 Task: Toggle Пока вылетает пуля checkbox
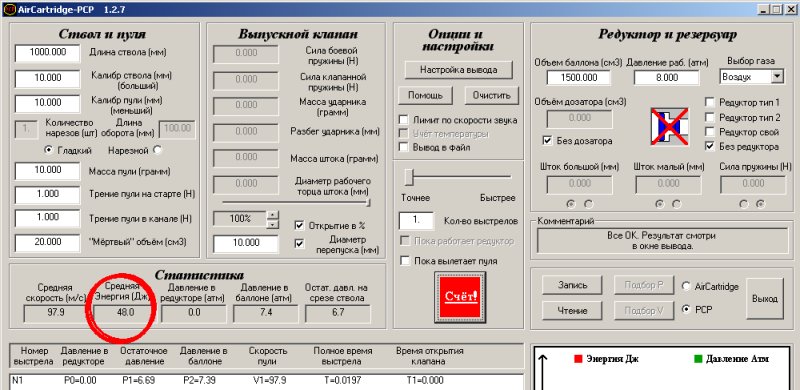point(405,261)
